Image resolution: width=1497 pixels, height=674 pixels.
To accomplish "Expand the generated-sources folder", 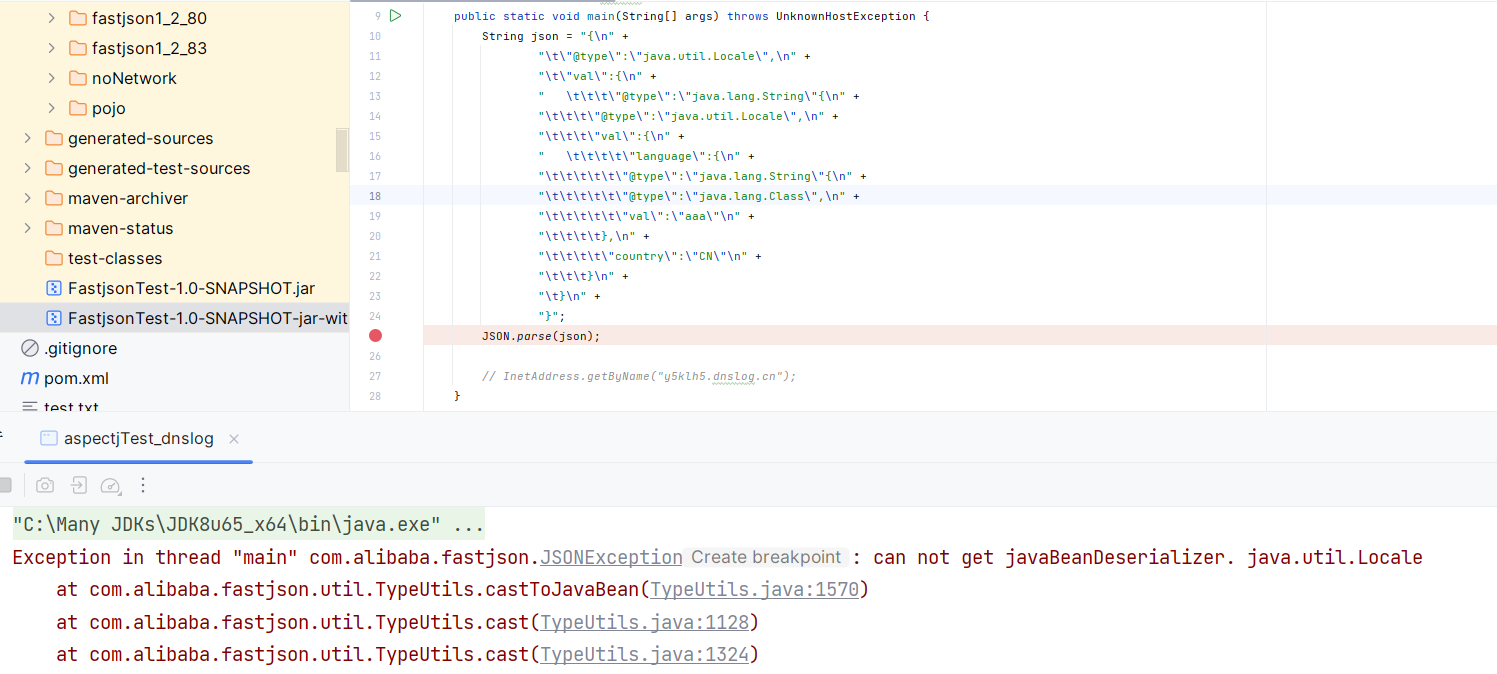I will 28,138.
